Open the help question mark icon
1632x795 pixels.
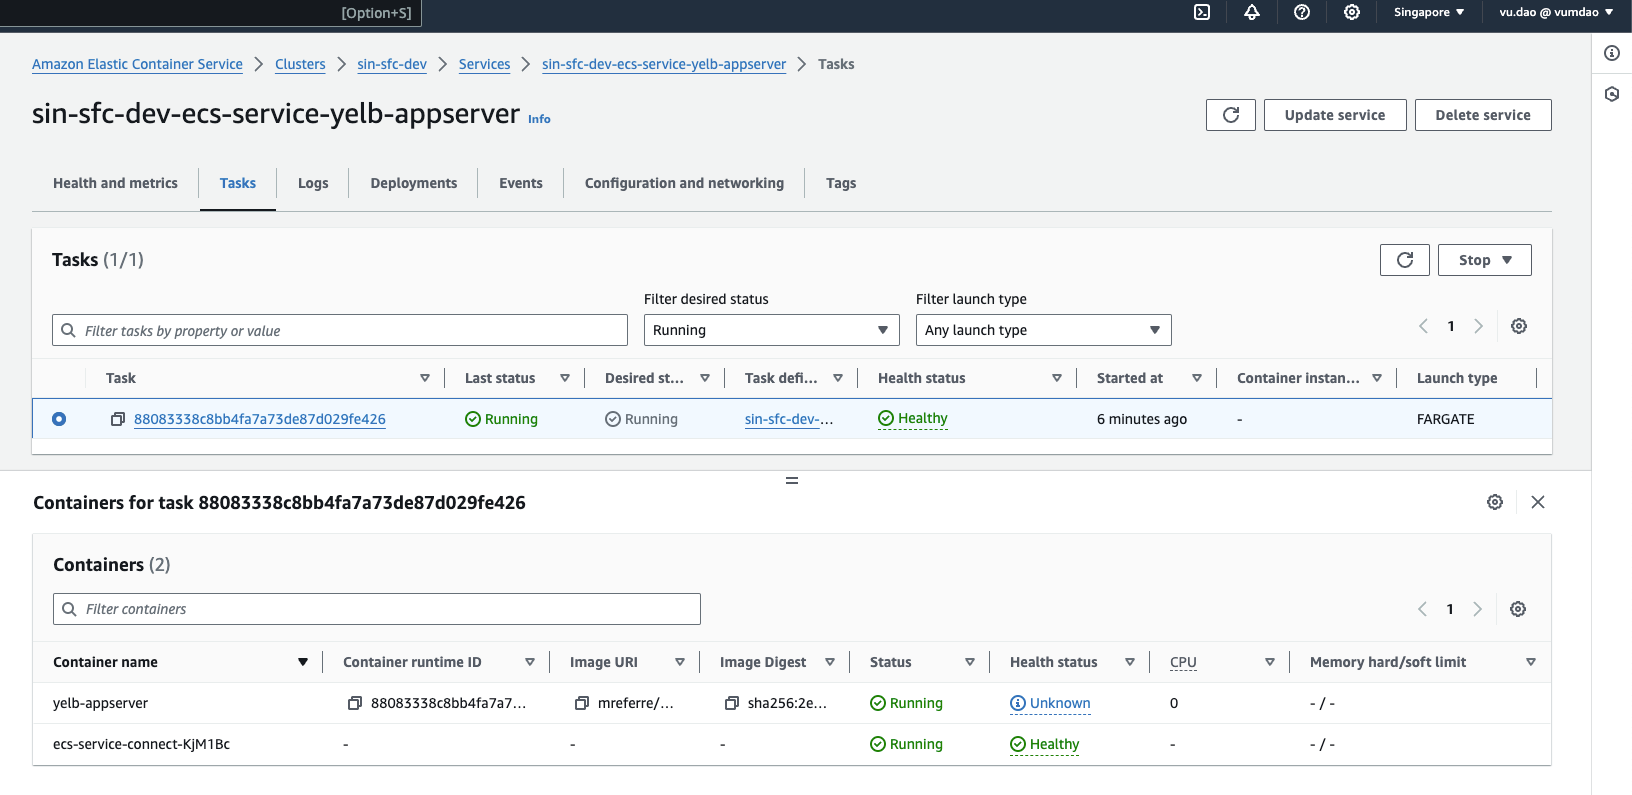1302,12
